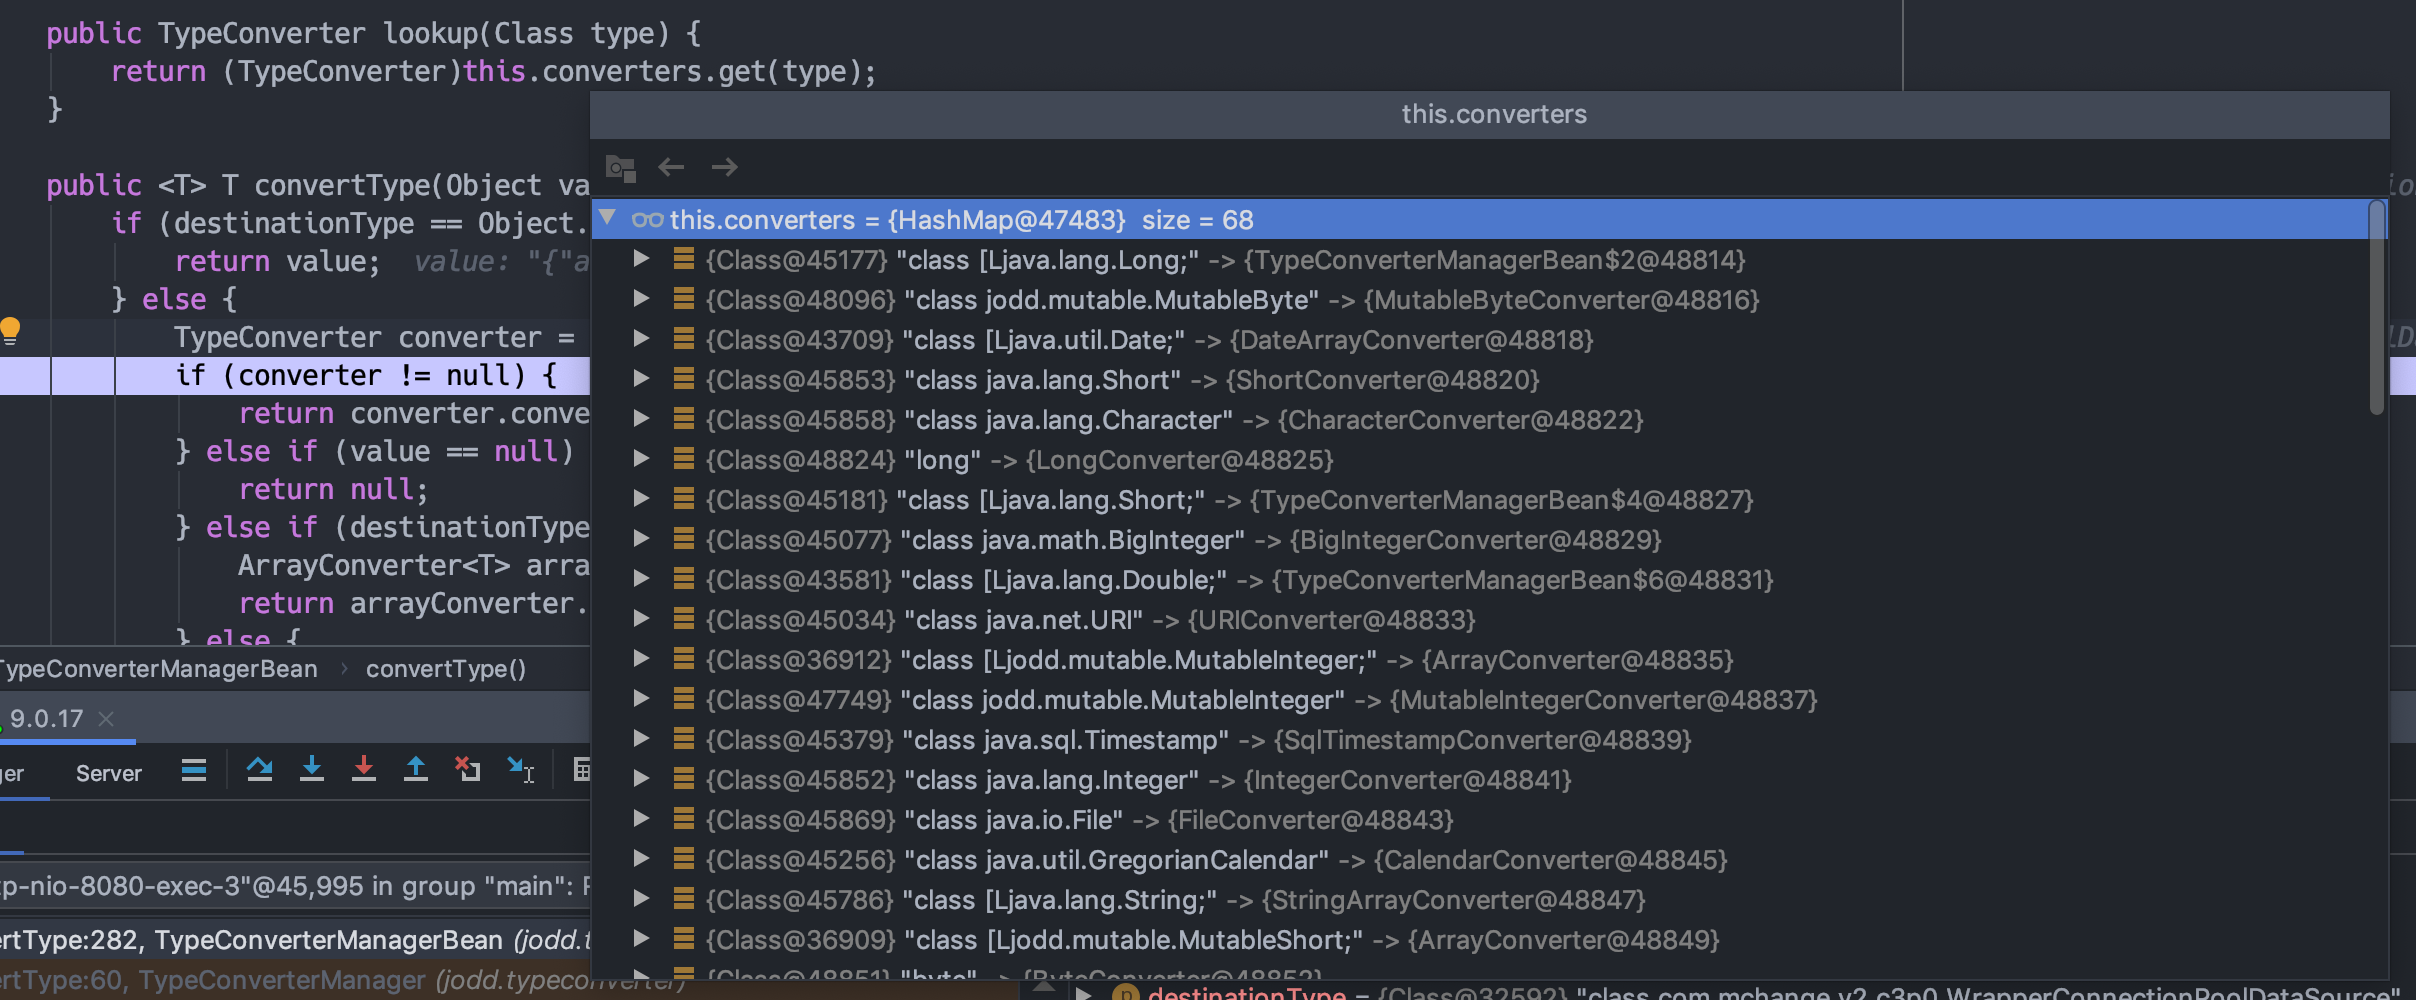Expand the MutableByte converter entry
The height and width of the screenshot is (1000, 2416).
click(x=642, y=299)
